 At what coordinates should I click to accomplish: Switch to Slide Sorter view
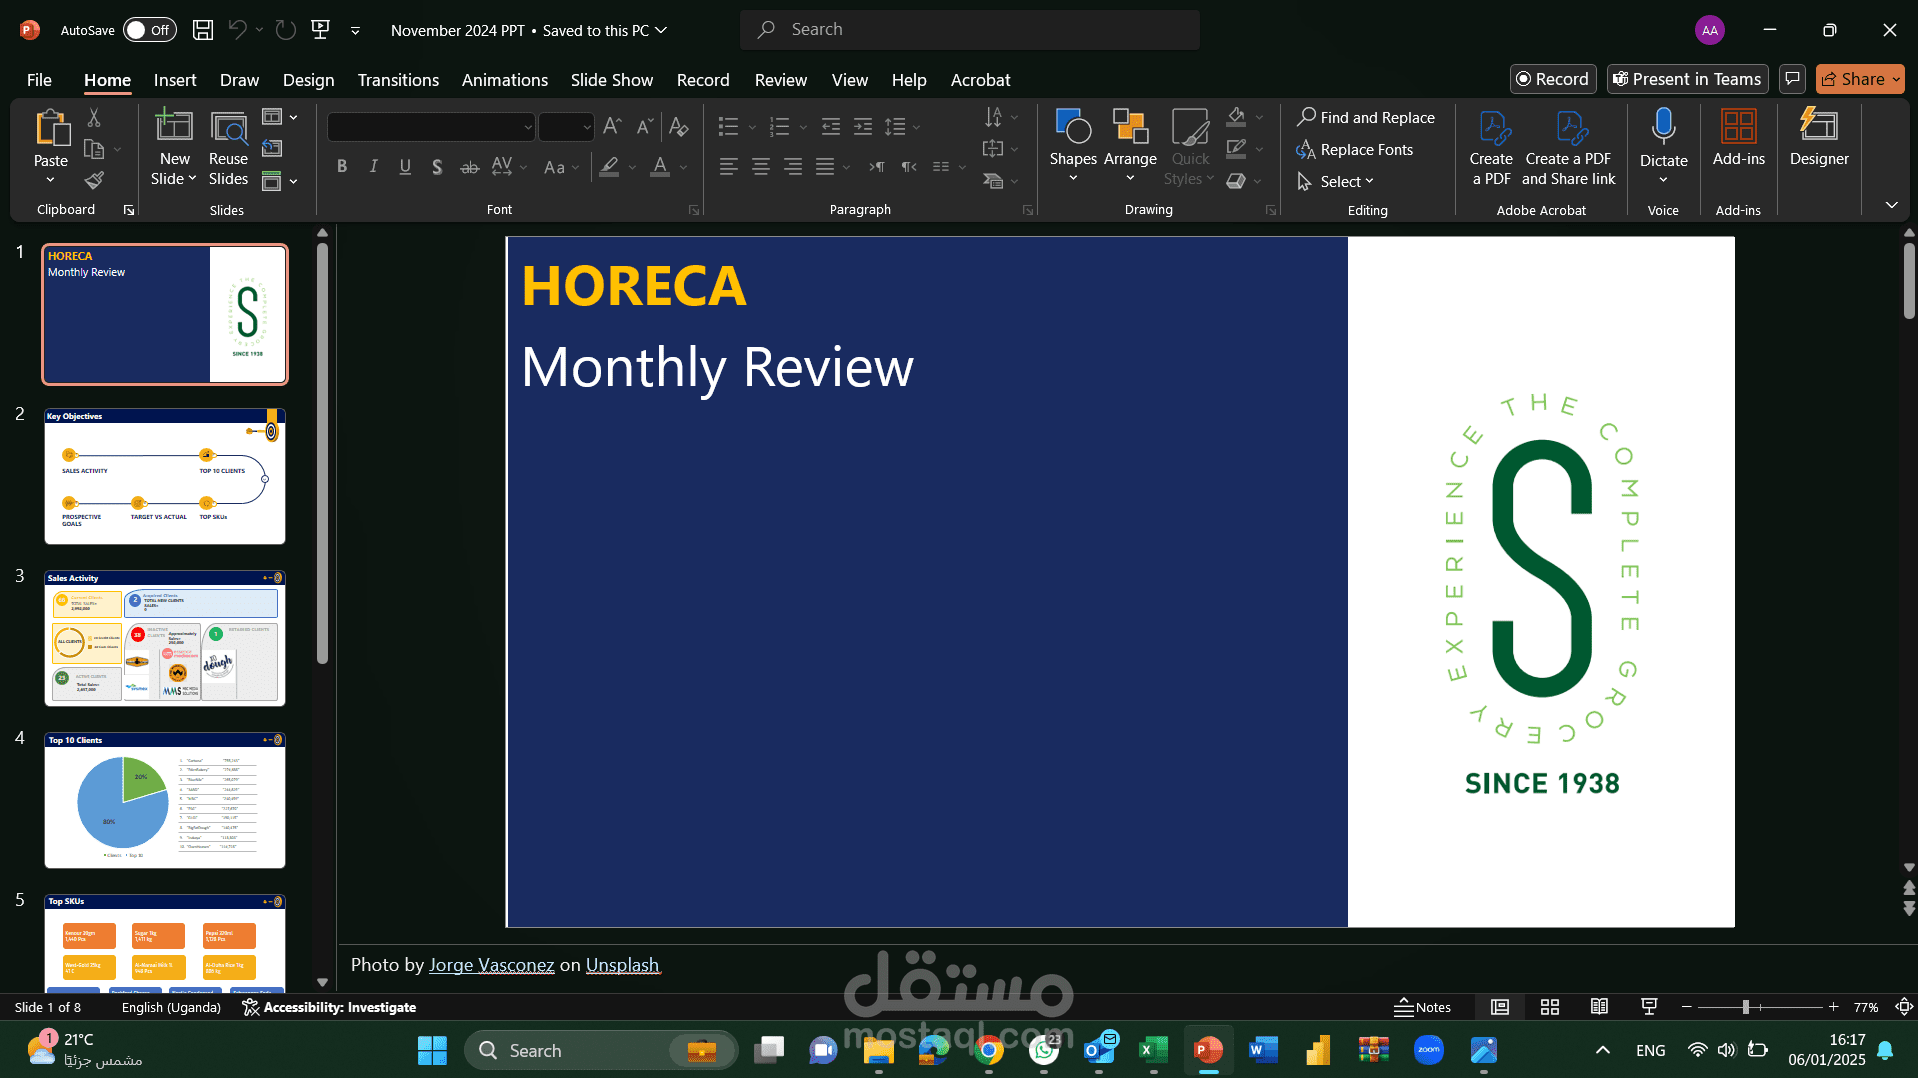pos(1550,1007)
